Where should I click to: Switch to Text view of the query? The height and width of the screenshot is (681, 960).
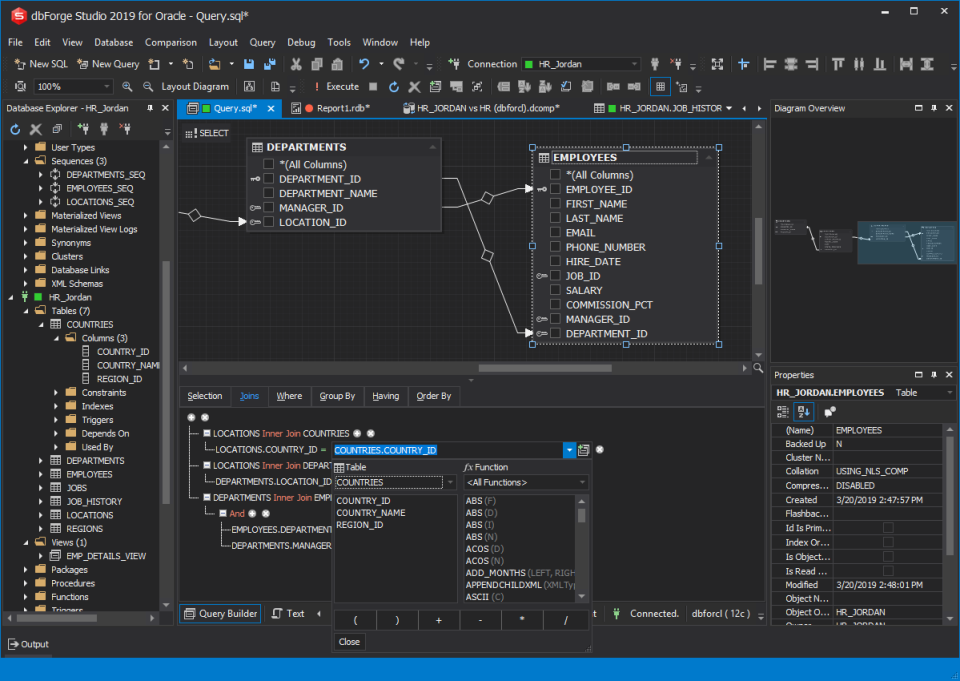point(297,613)
